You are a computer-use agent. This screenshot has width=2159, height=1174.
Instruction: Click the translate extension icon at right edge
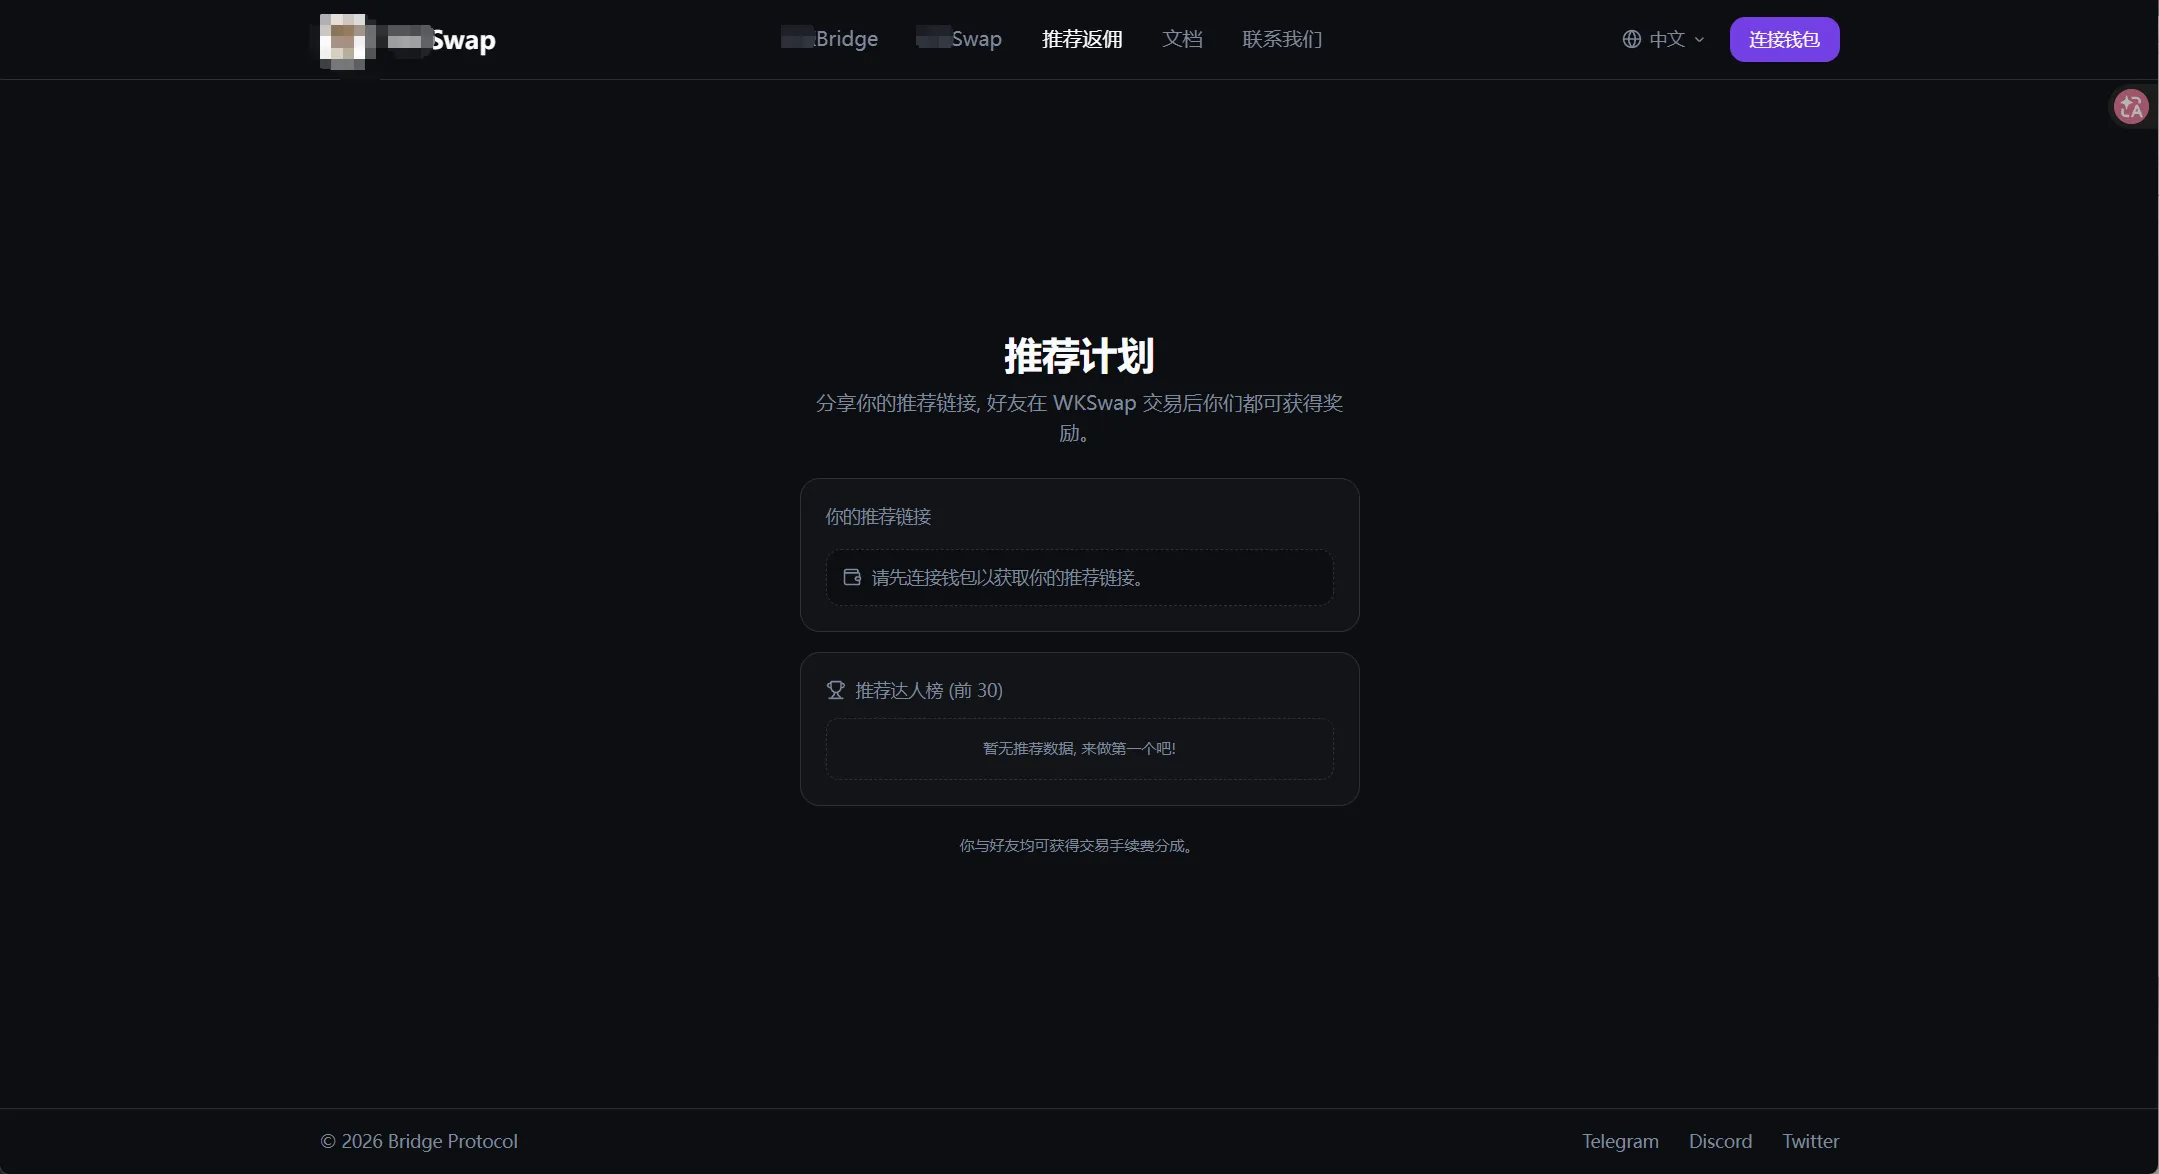coord(2131,106)
